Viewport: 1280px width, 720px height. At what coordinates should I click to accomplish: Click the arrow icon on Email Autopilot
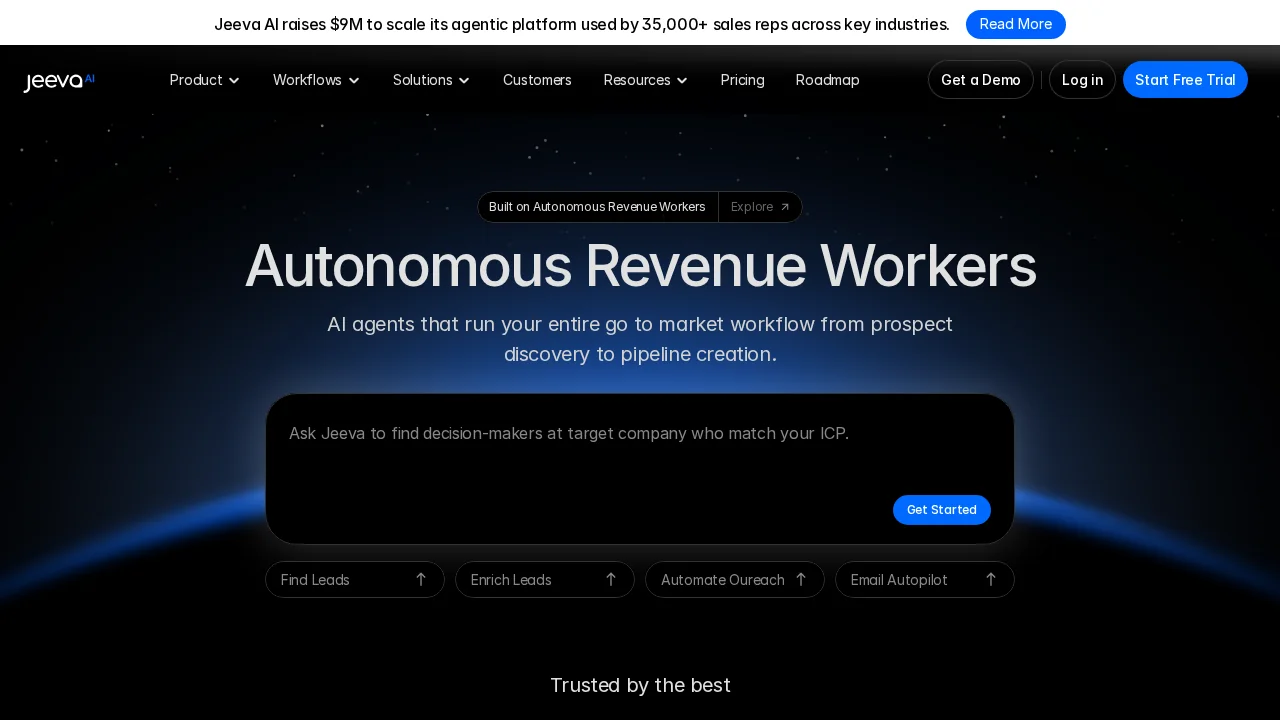991,580
